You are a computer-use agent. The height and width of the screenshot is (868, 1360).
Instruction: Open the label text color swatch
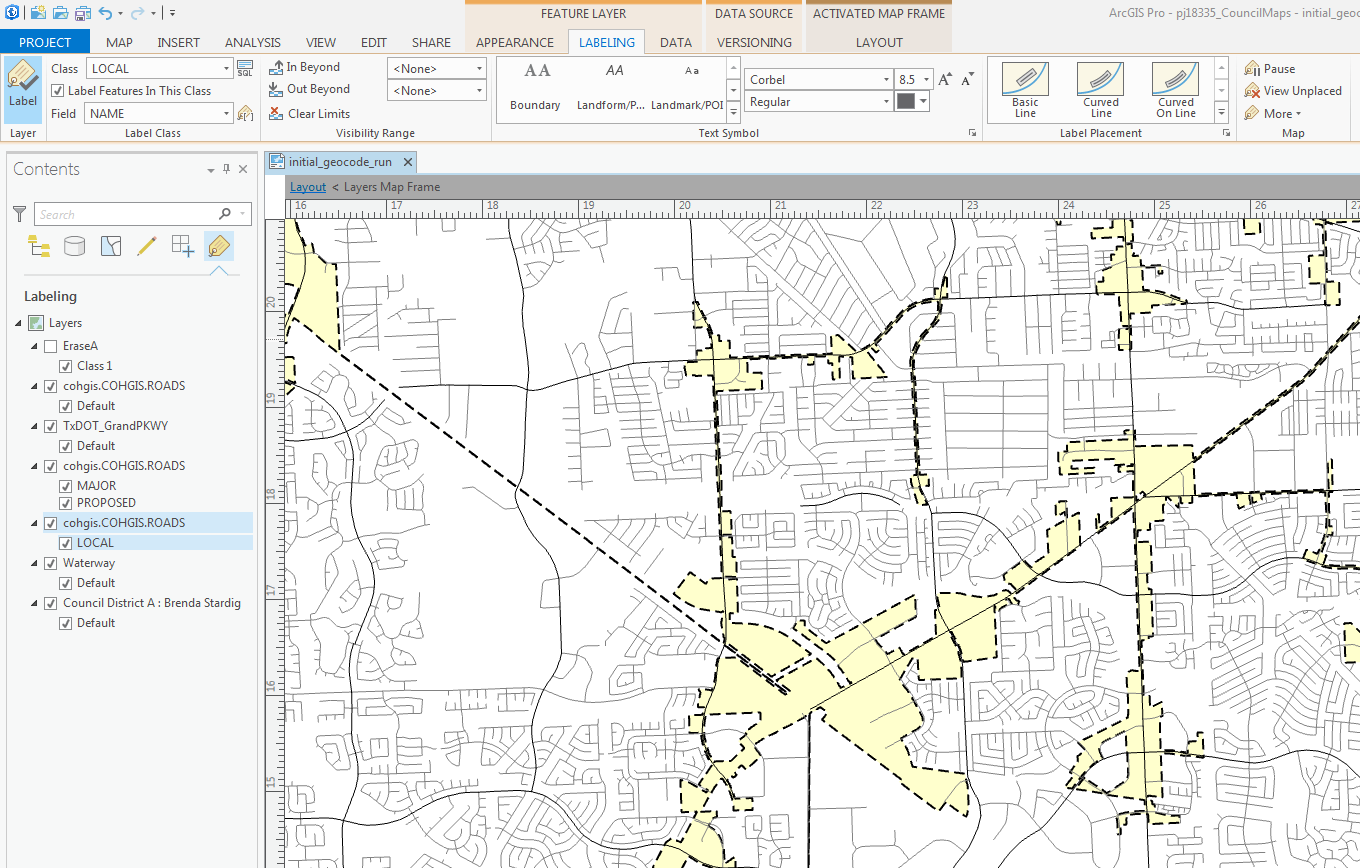tap(906, 102)
